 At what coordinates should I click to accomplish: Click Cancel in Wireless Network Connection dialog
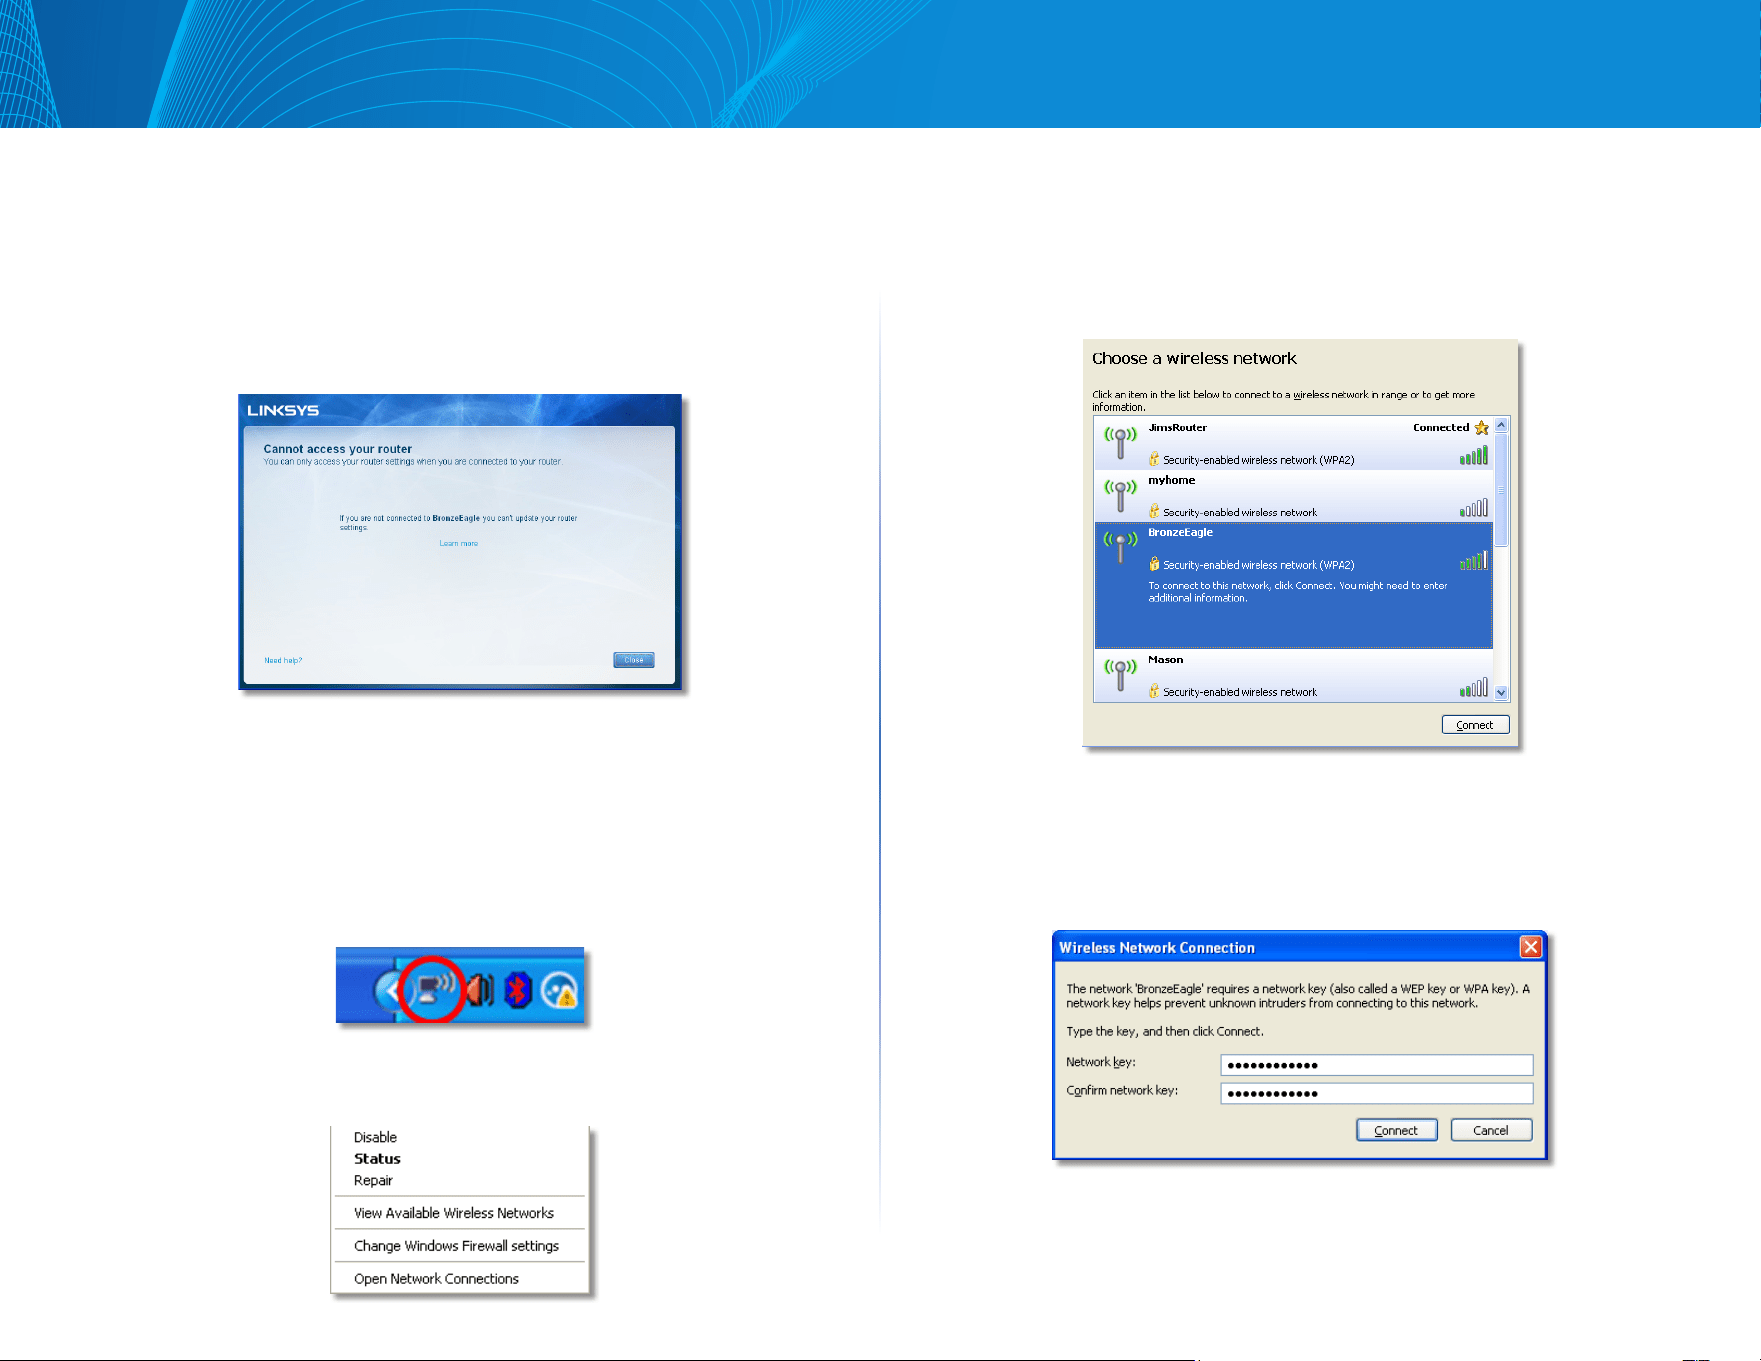click(x=1491, y=1130)
